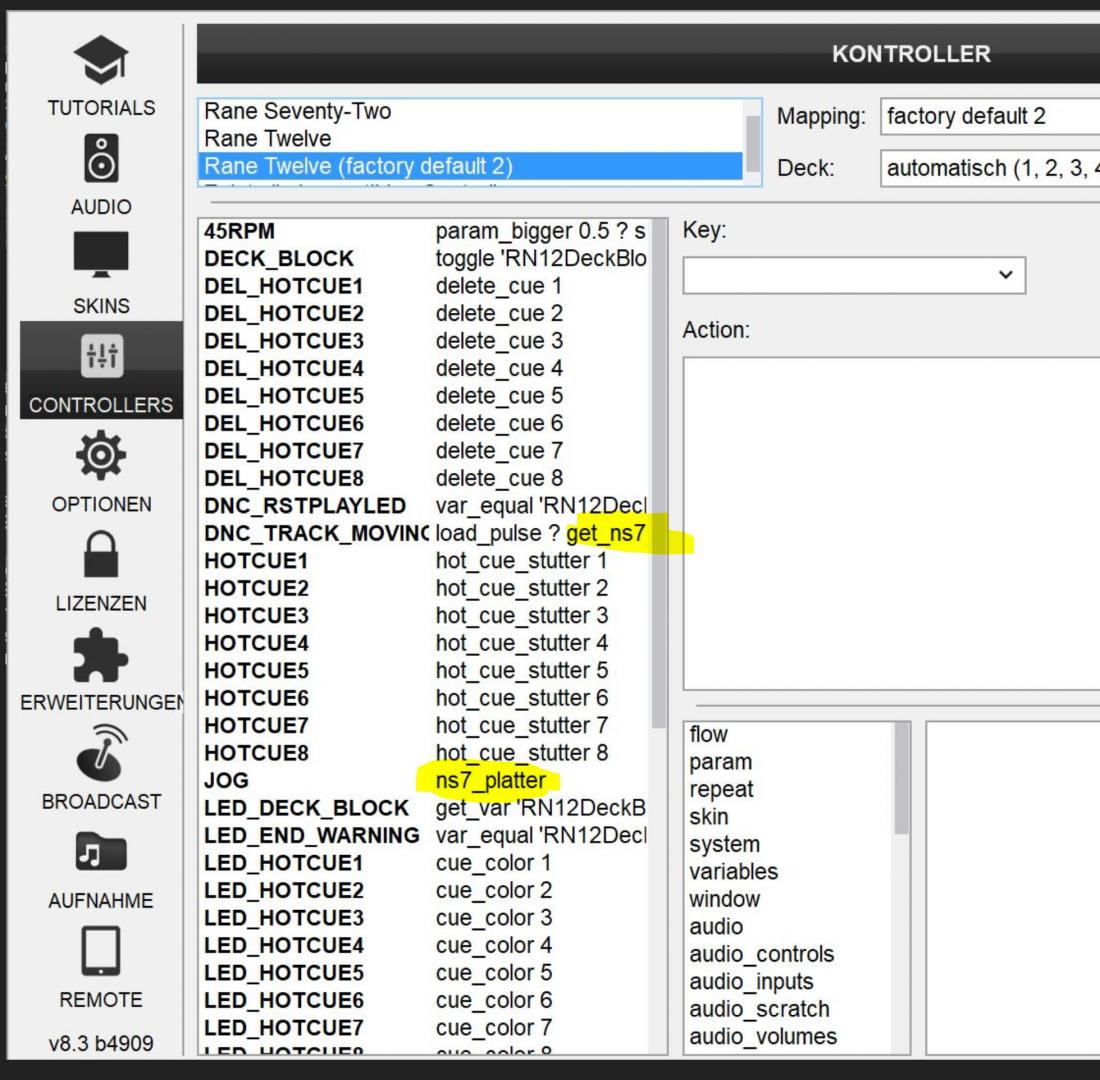
Task: Select the LED_DECK_BLOCK mapping row
Action: (x=425, y=808)
